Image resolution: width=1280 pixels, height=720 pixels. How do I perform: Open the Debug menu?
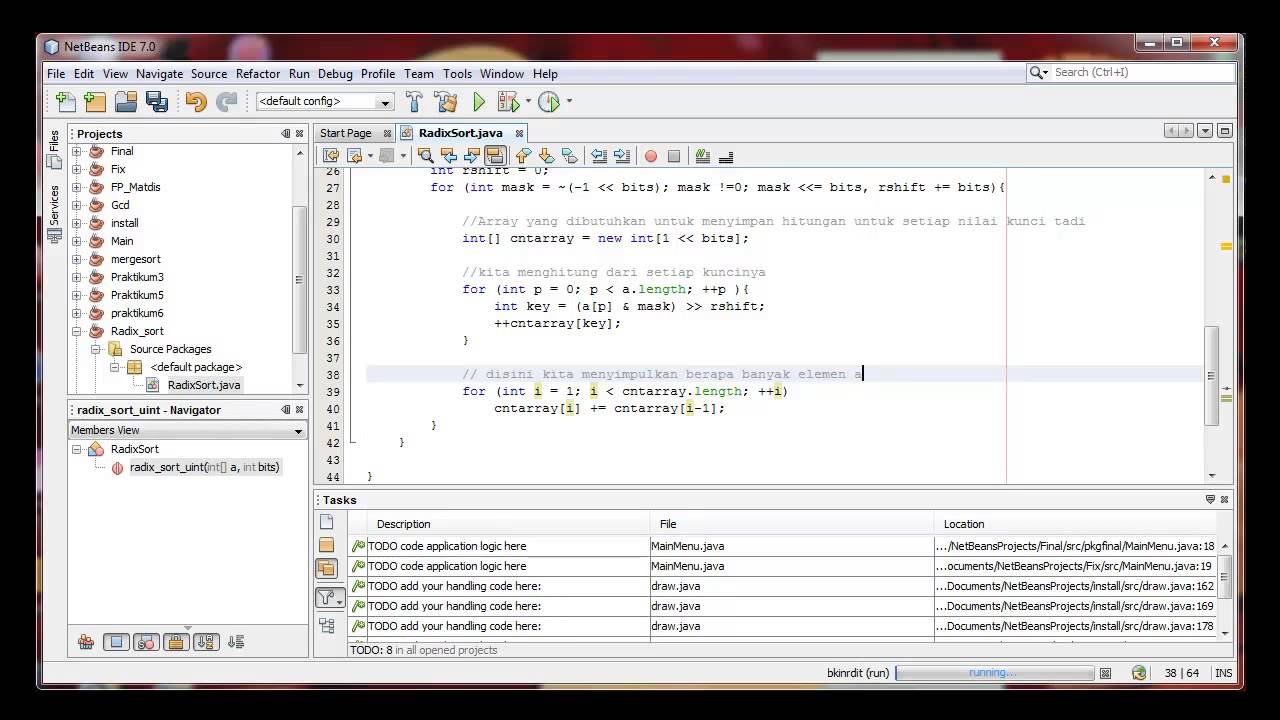click(x=335, y=74)
